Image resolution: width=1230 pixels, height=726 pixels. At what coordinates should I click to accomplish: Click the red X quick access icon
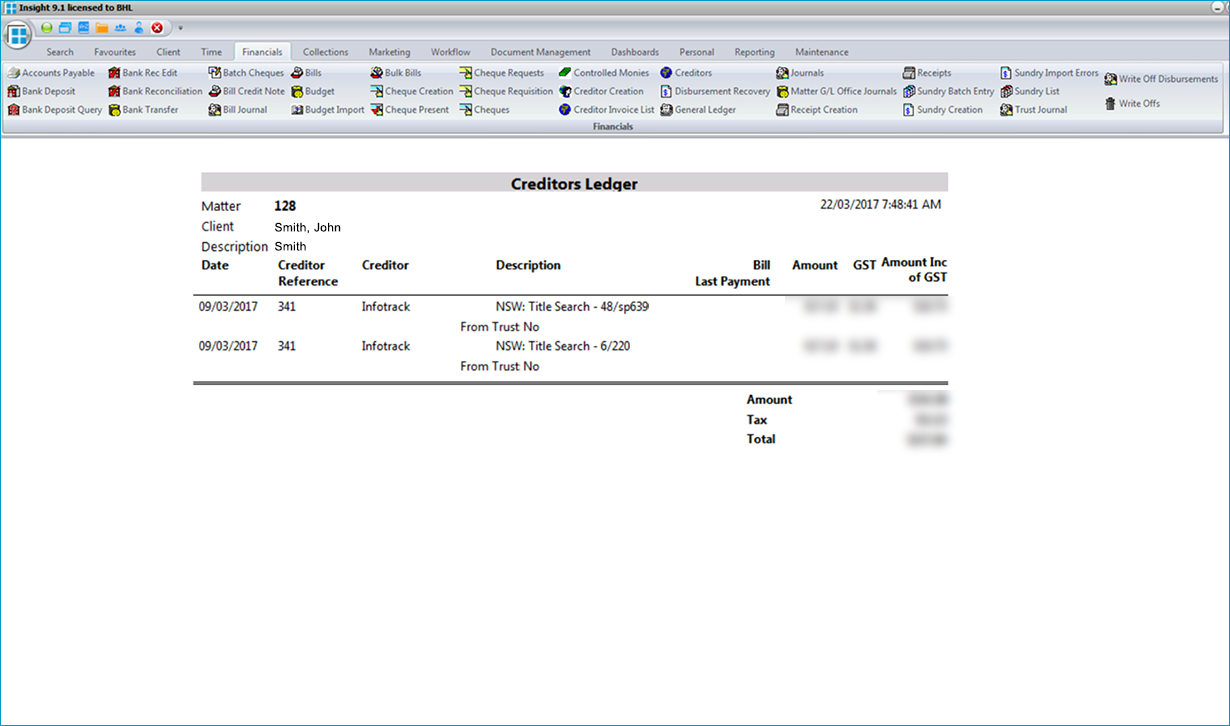pos(157,28)
